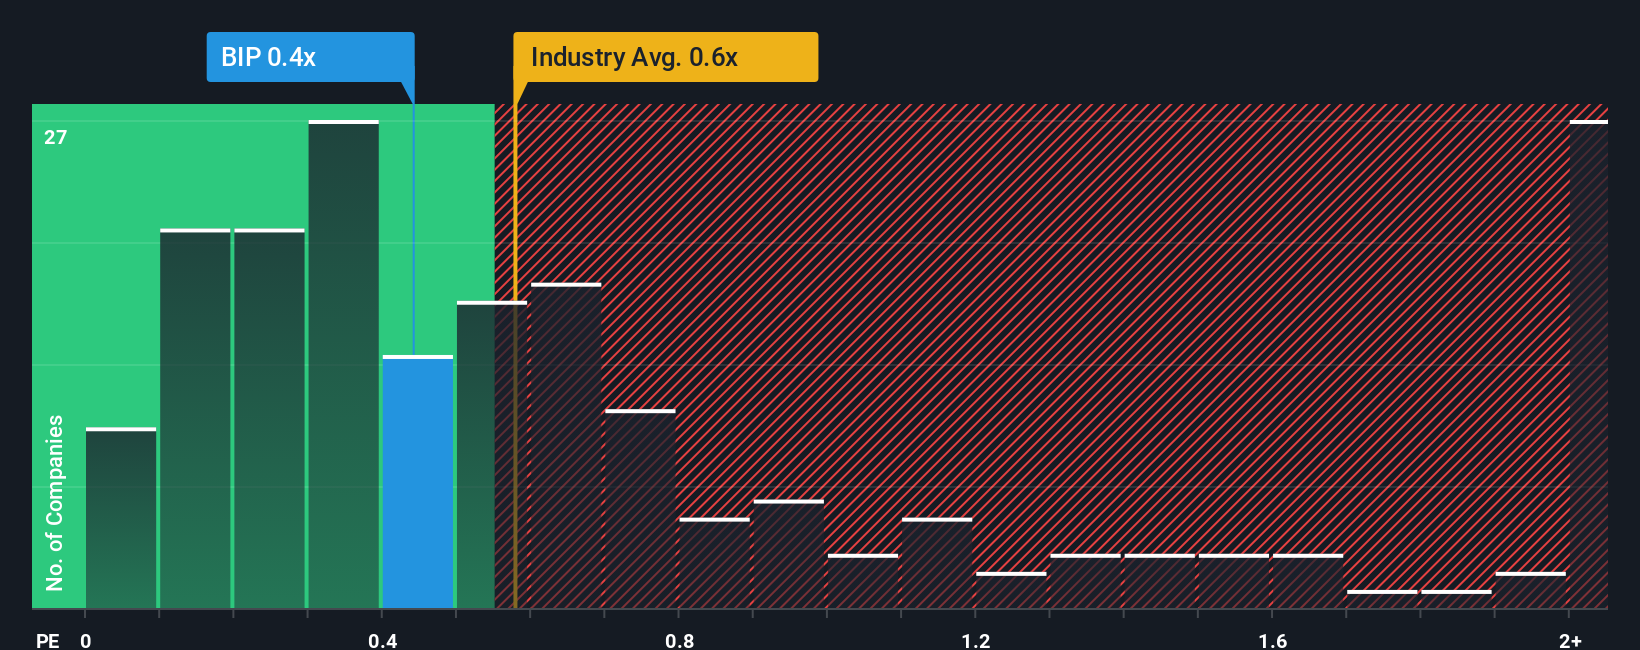The width and height of the screenshot is (1640, 650).
Task: Click the 1.6 x-axis tick label
Action: tap(1272, 640)
